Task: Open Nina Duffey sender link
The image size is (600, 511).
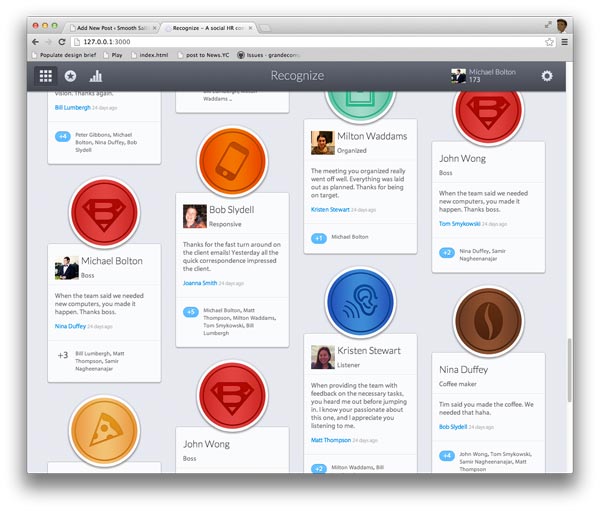Action: pyautogui.click(x=70, y=326)
